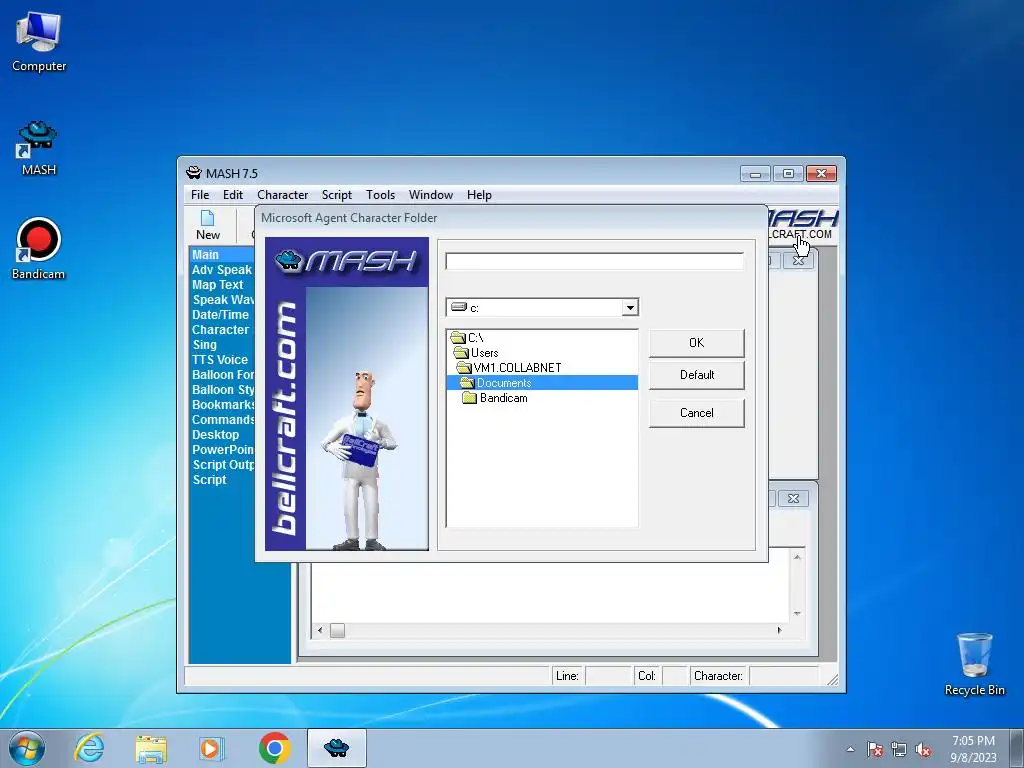Open the Computer desktop icon
Image resolution: width=1024 pixels, height=768 pixels.
pos(39,42)
